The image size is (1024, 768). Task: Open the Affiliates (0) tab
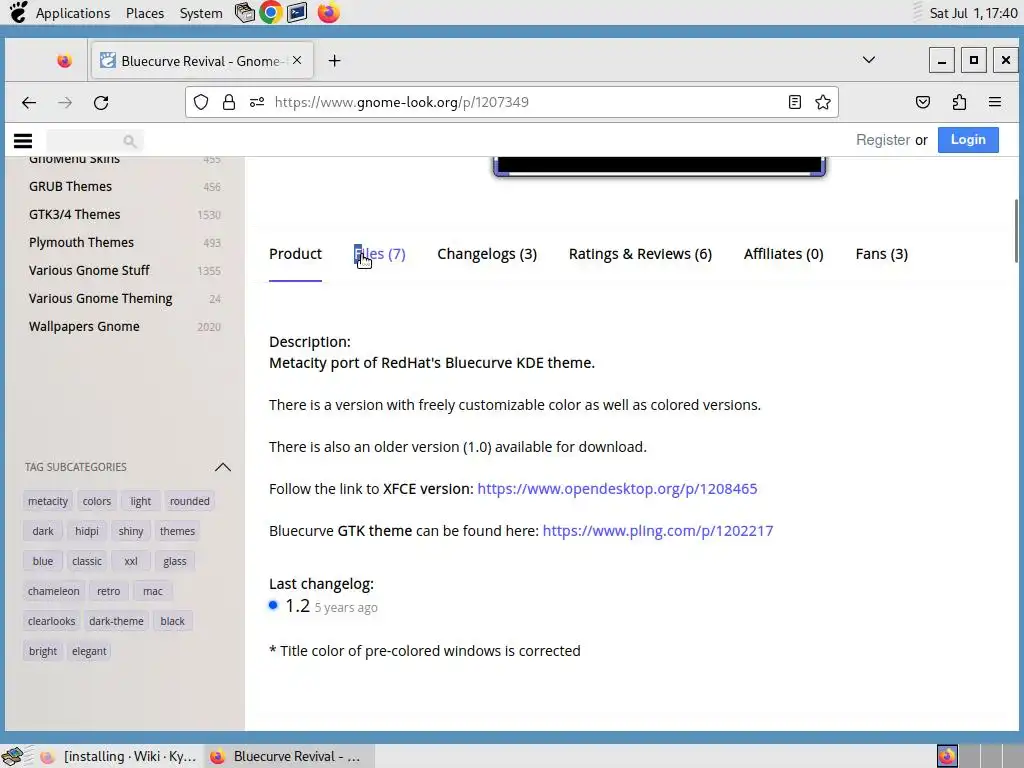pos(784,254)
